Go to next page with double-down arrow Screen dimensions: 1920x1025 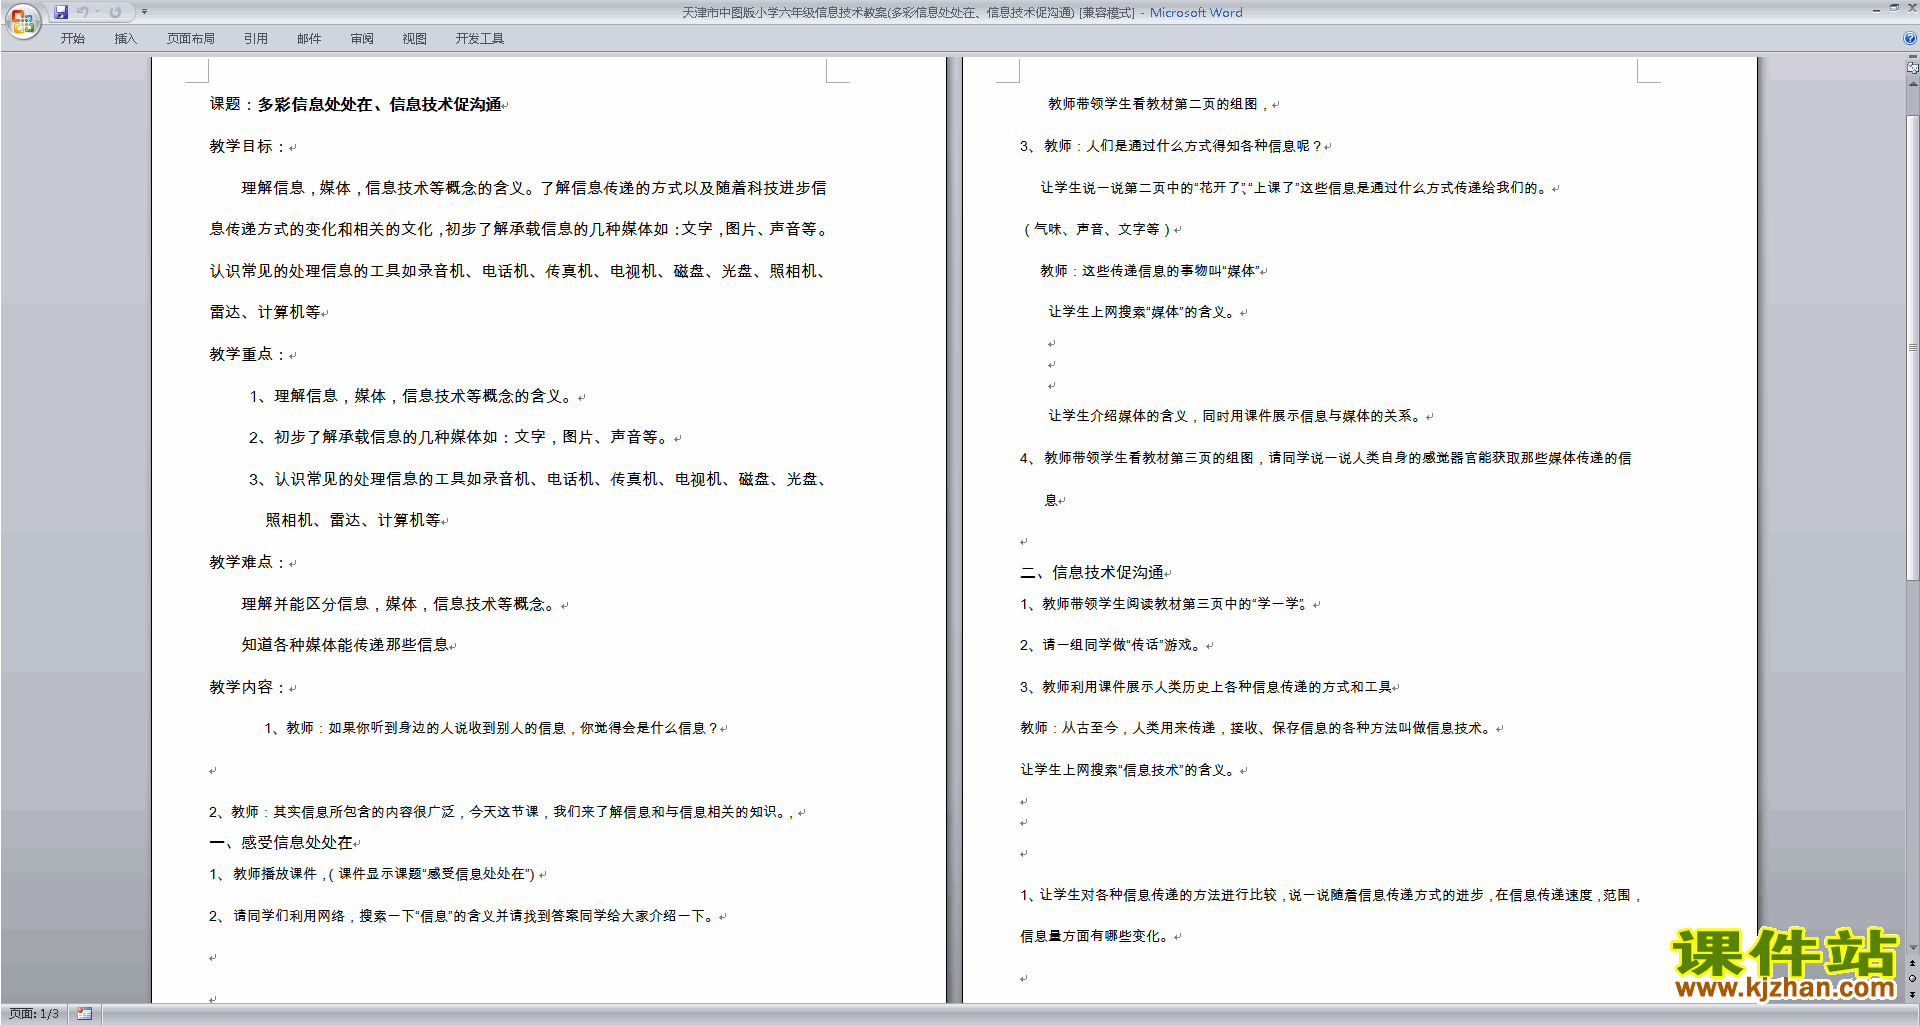(1913, 994)
